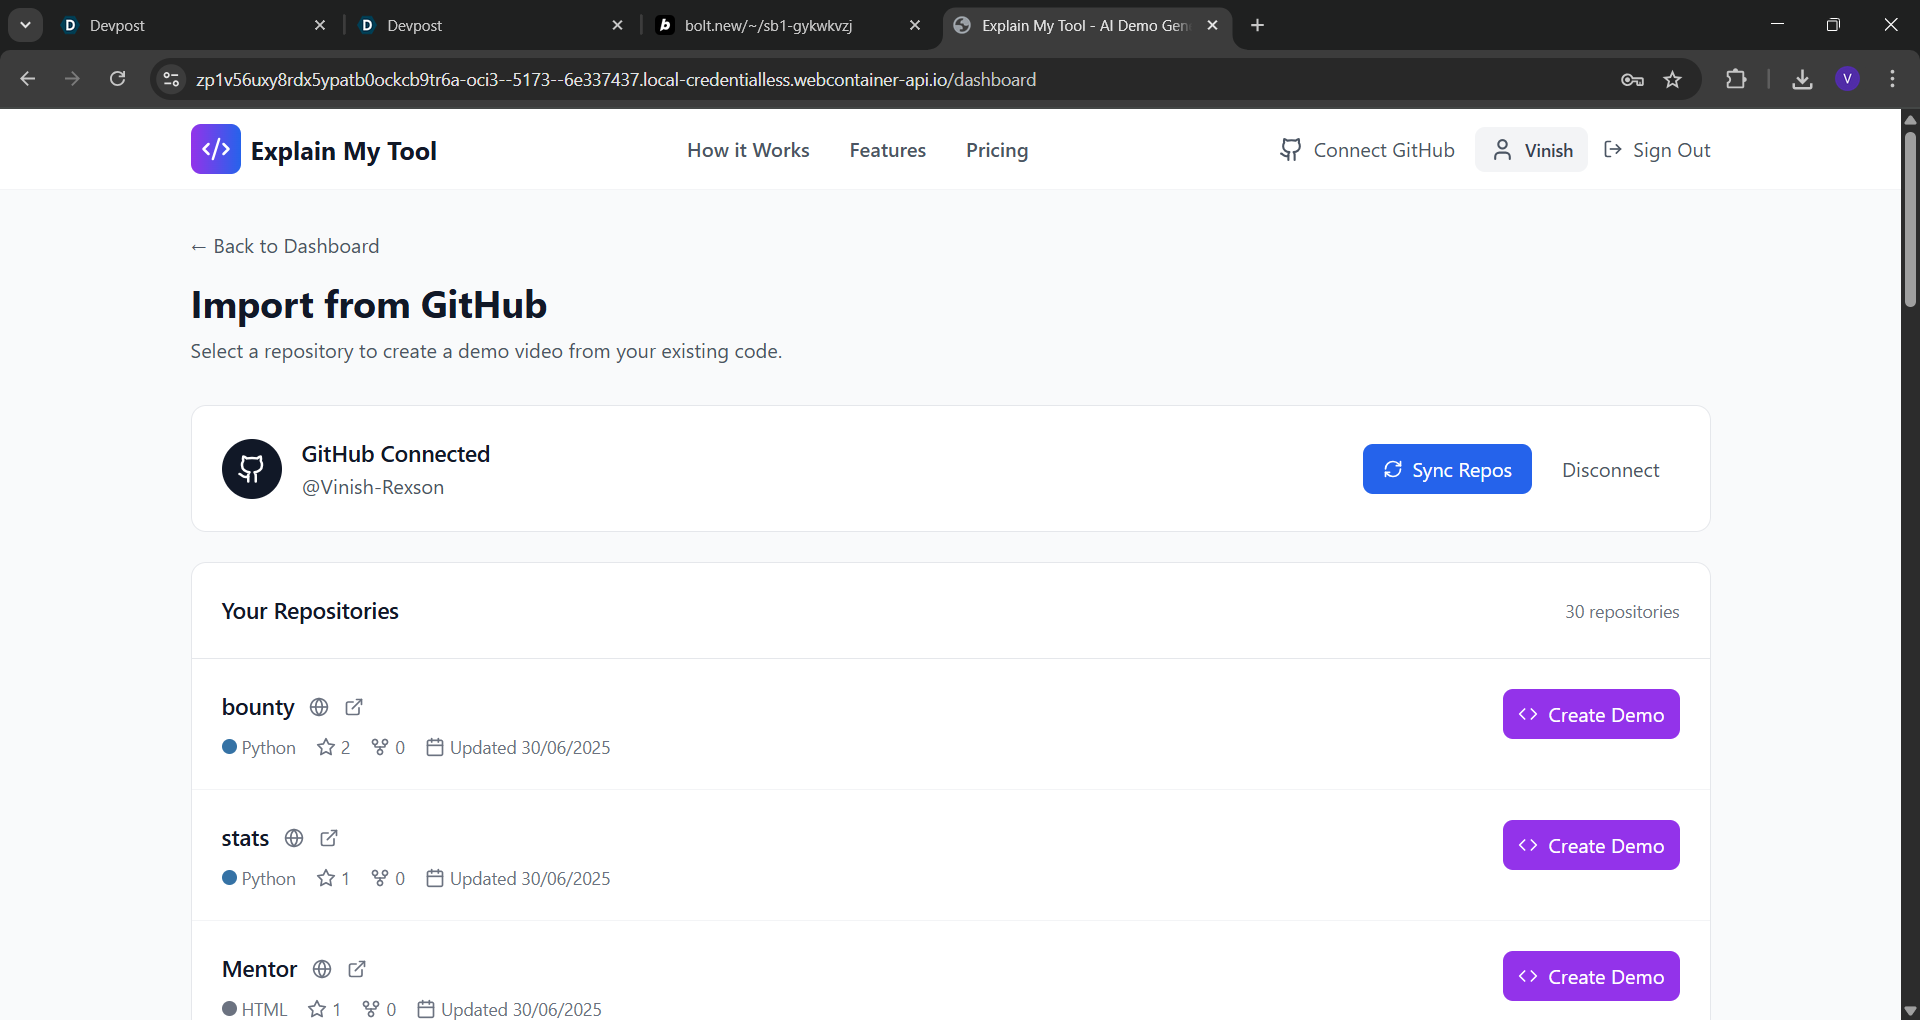Open the Mentor repo external link icon

(x=357, y=969)
